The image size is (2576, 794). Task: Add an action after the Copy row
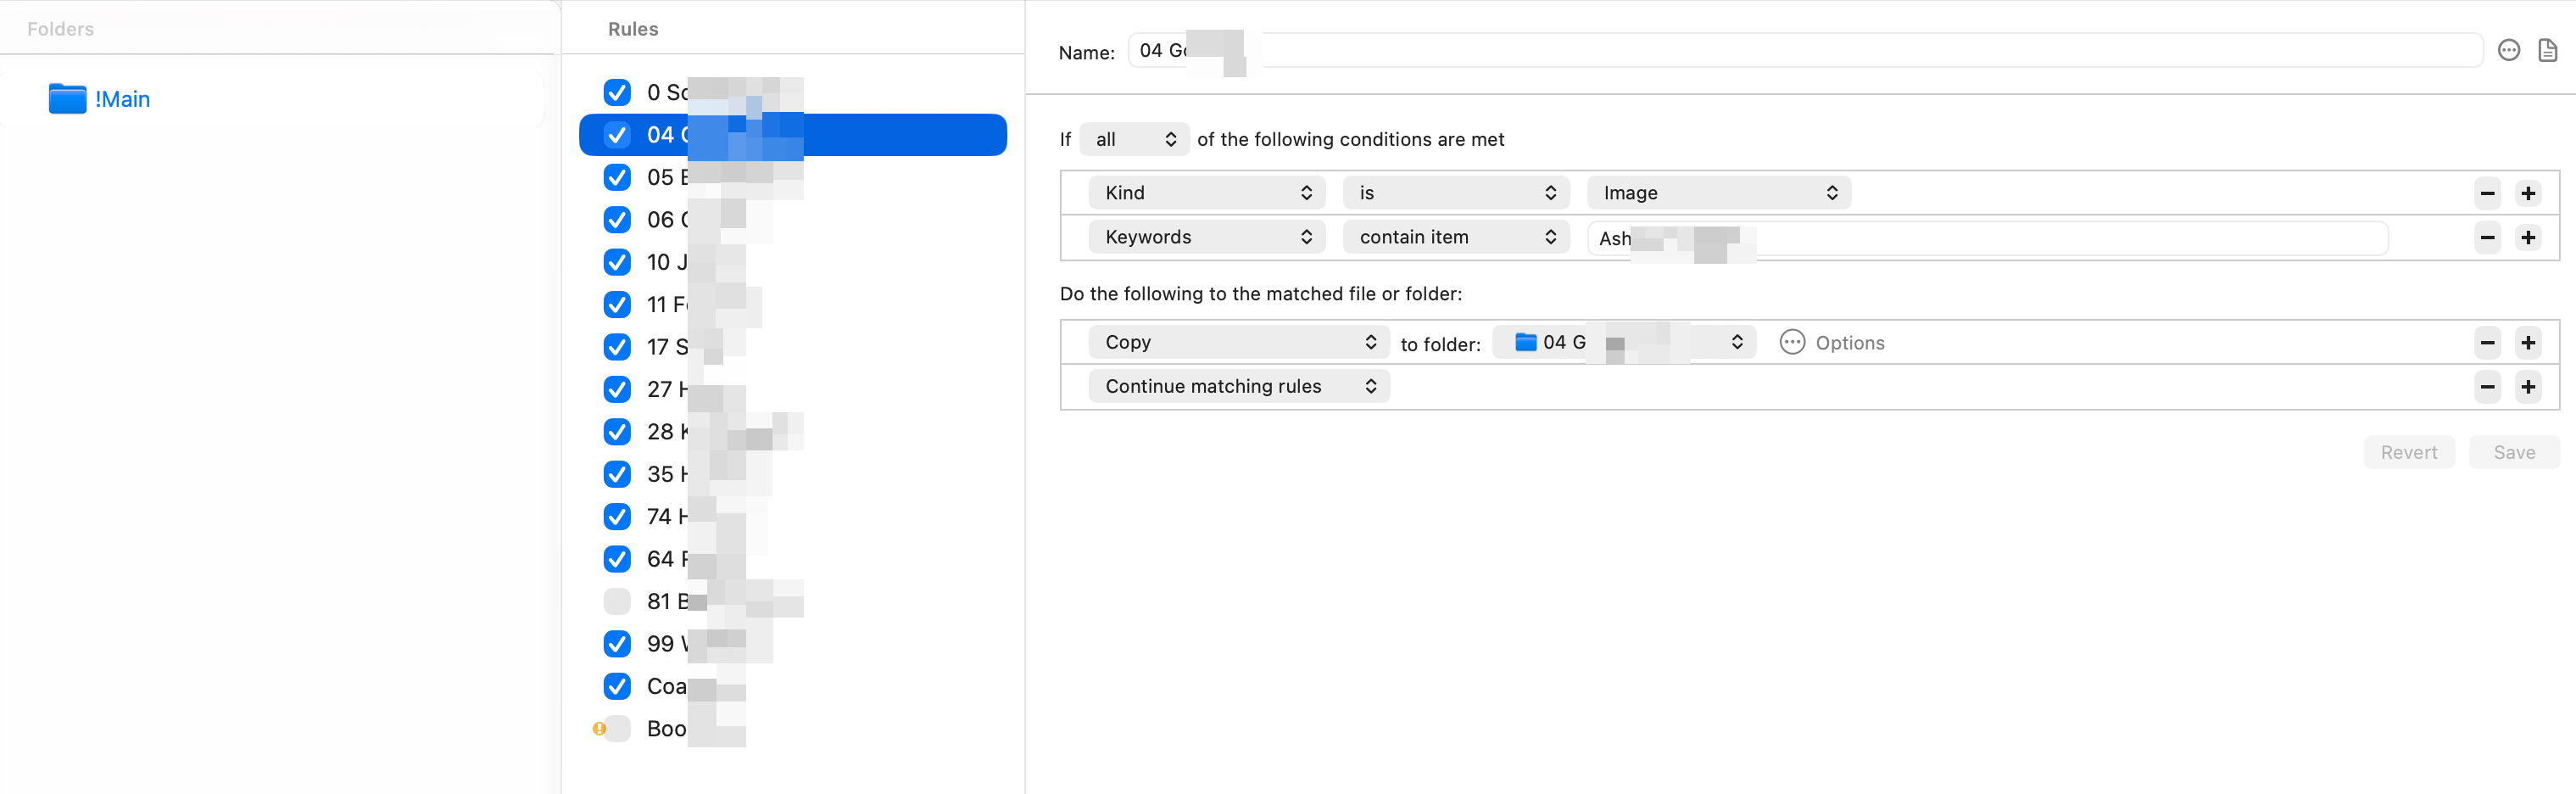(2528, 343)
